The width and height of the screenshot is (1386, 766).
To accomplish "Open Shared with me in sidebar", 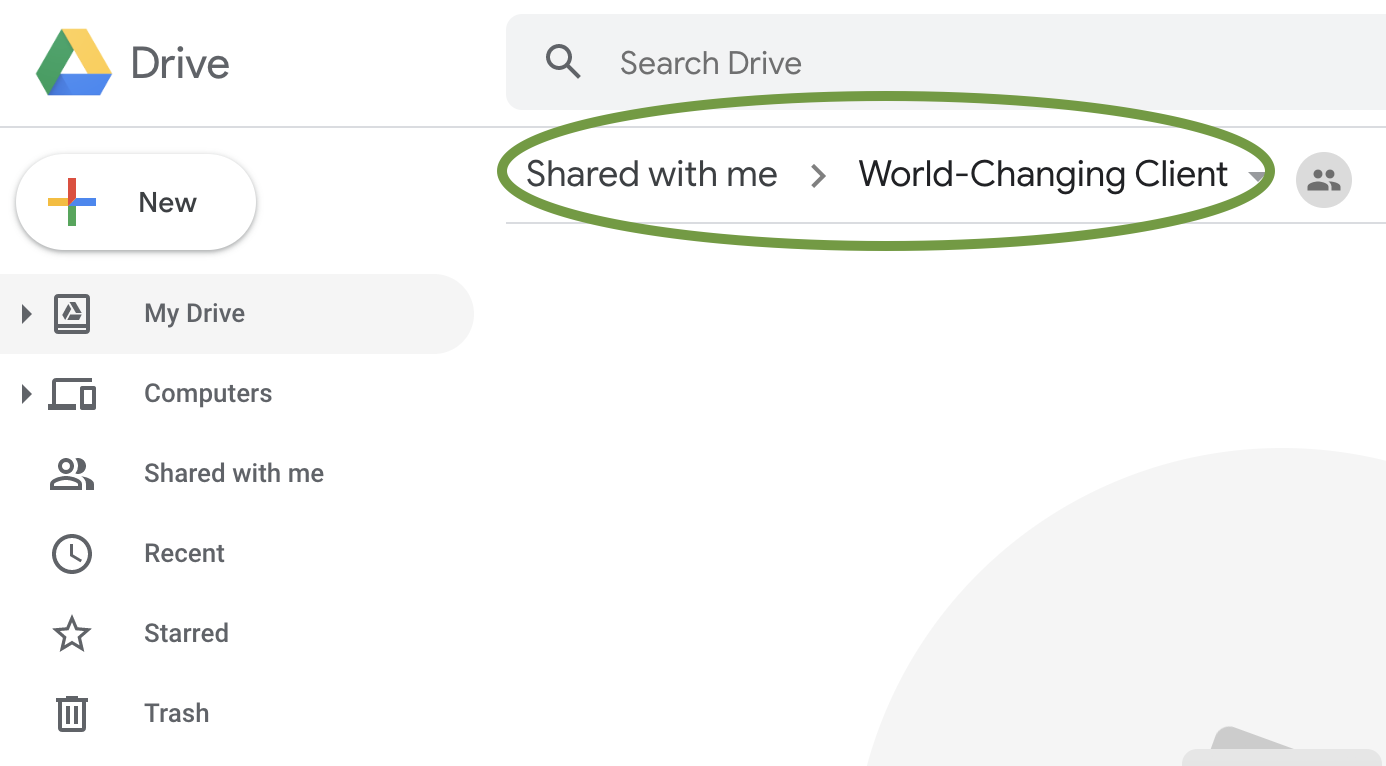I will (x=234, y=473).
